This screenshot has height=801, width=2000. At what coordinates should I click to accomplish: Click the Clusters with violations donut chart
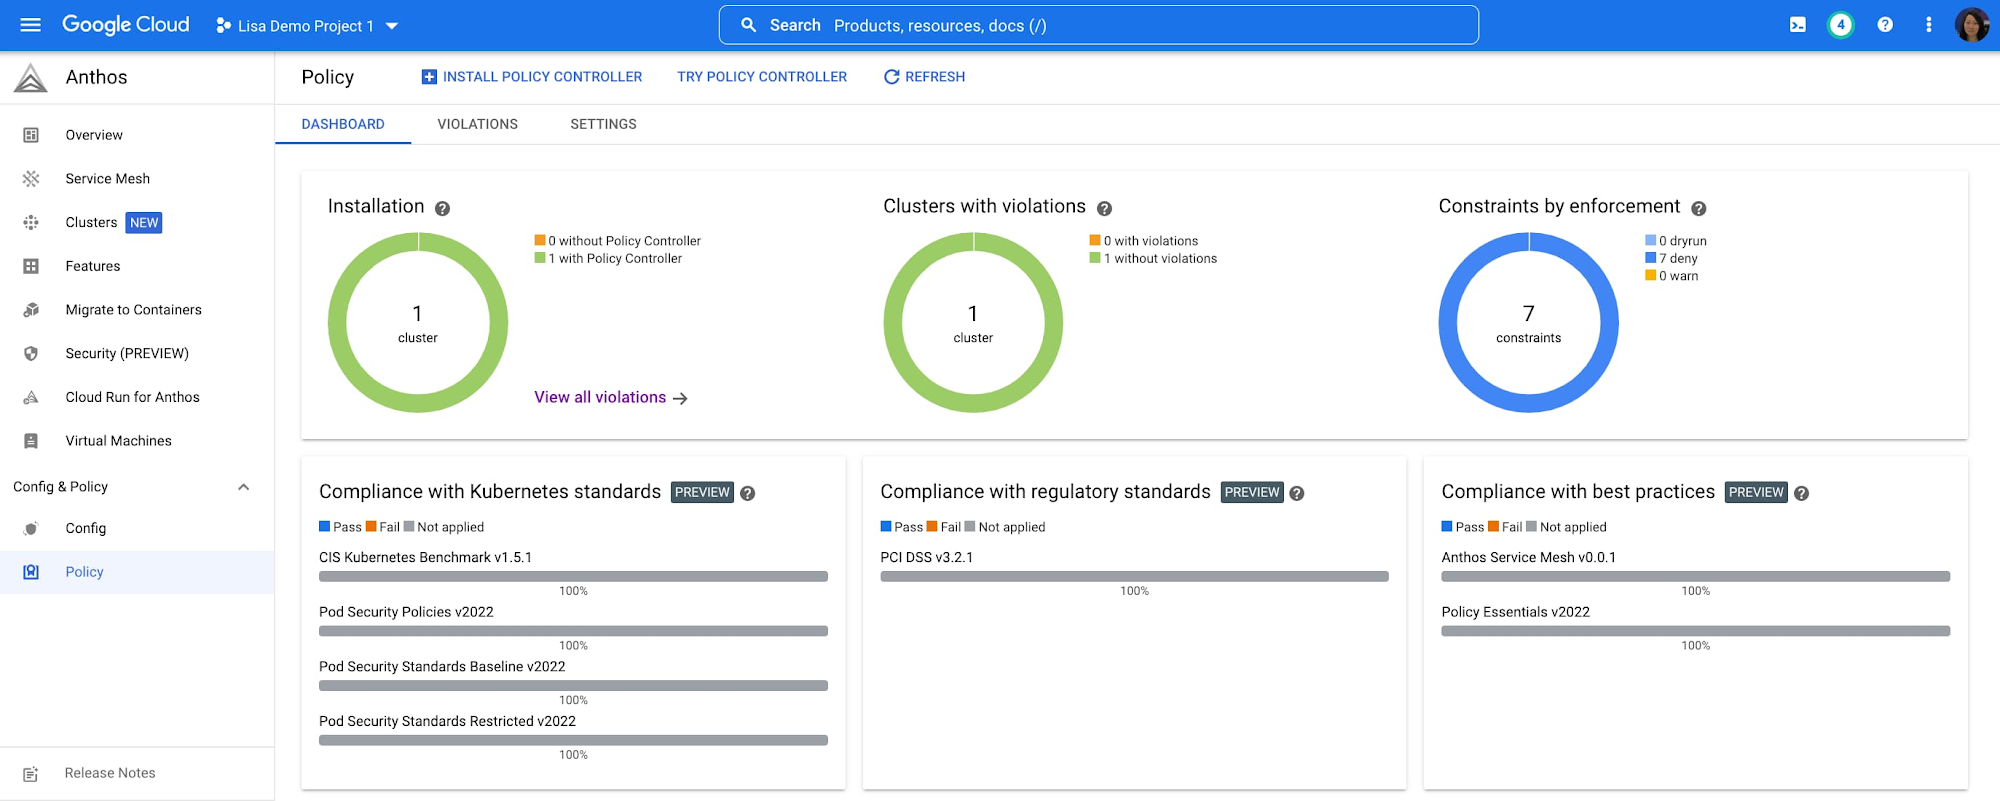pos(973,322)
